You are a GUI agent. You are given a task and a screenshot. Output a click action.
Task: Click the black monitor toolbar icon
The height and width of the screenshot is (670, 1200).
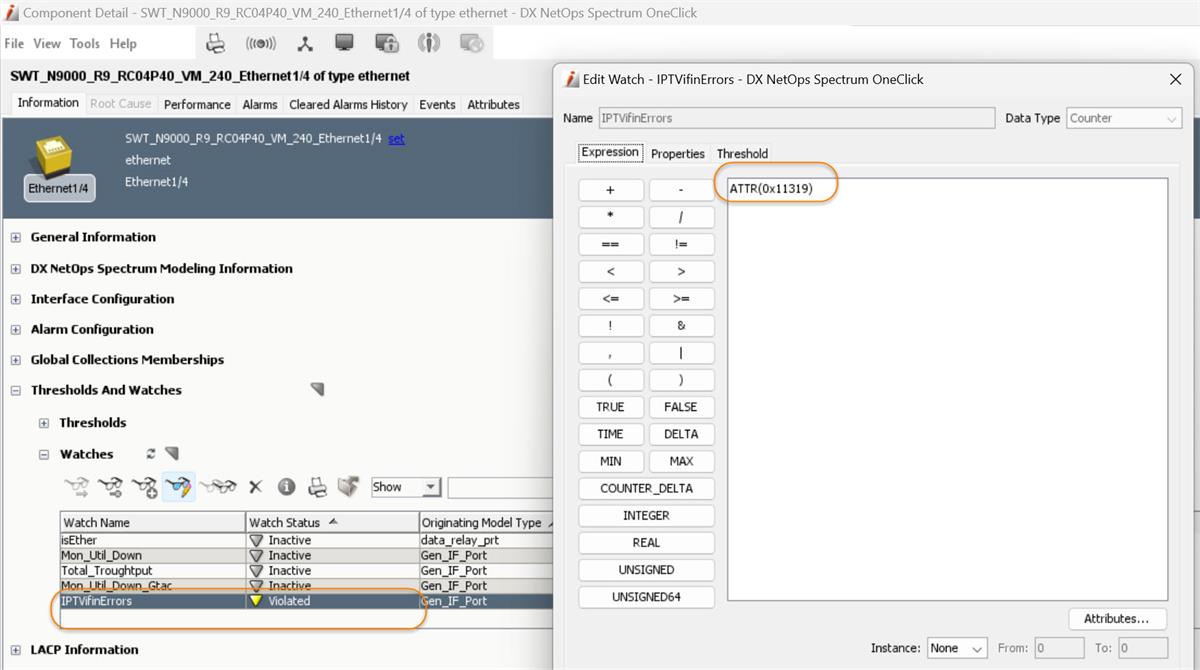coord(344,43)
